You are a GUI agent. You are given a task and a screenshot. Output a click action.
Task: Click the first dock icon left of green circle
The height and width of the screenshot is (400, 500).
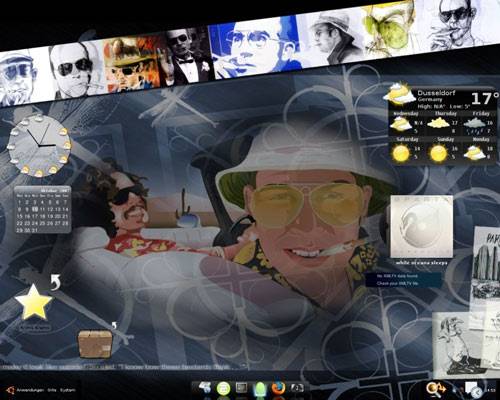coord(205,388)
